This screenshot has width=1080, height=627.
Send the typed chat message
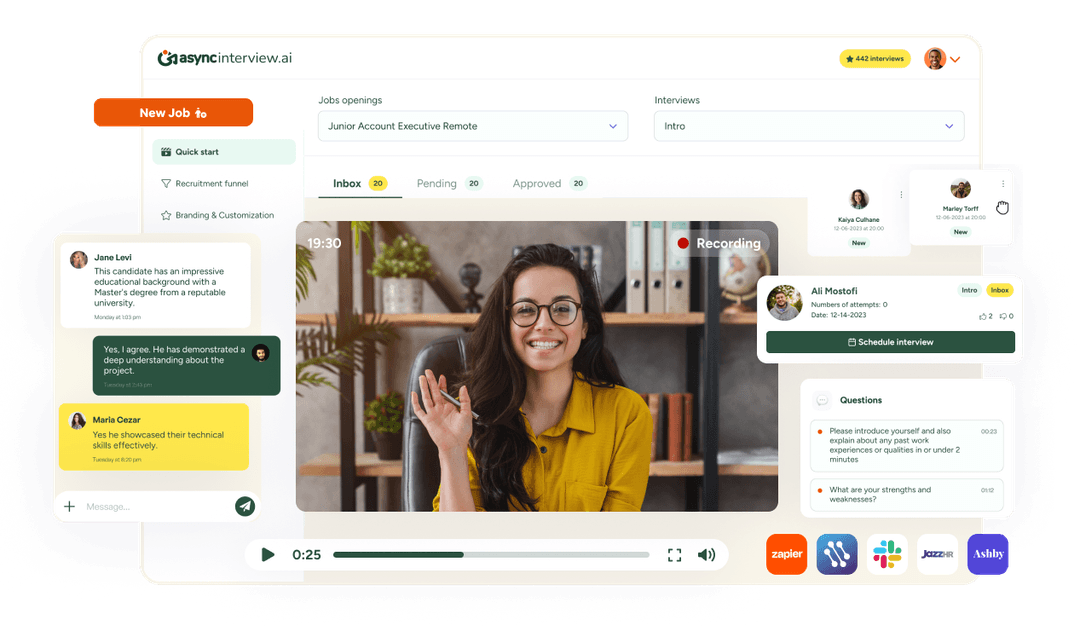(x=244, y=507)
